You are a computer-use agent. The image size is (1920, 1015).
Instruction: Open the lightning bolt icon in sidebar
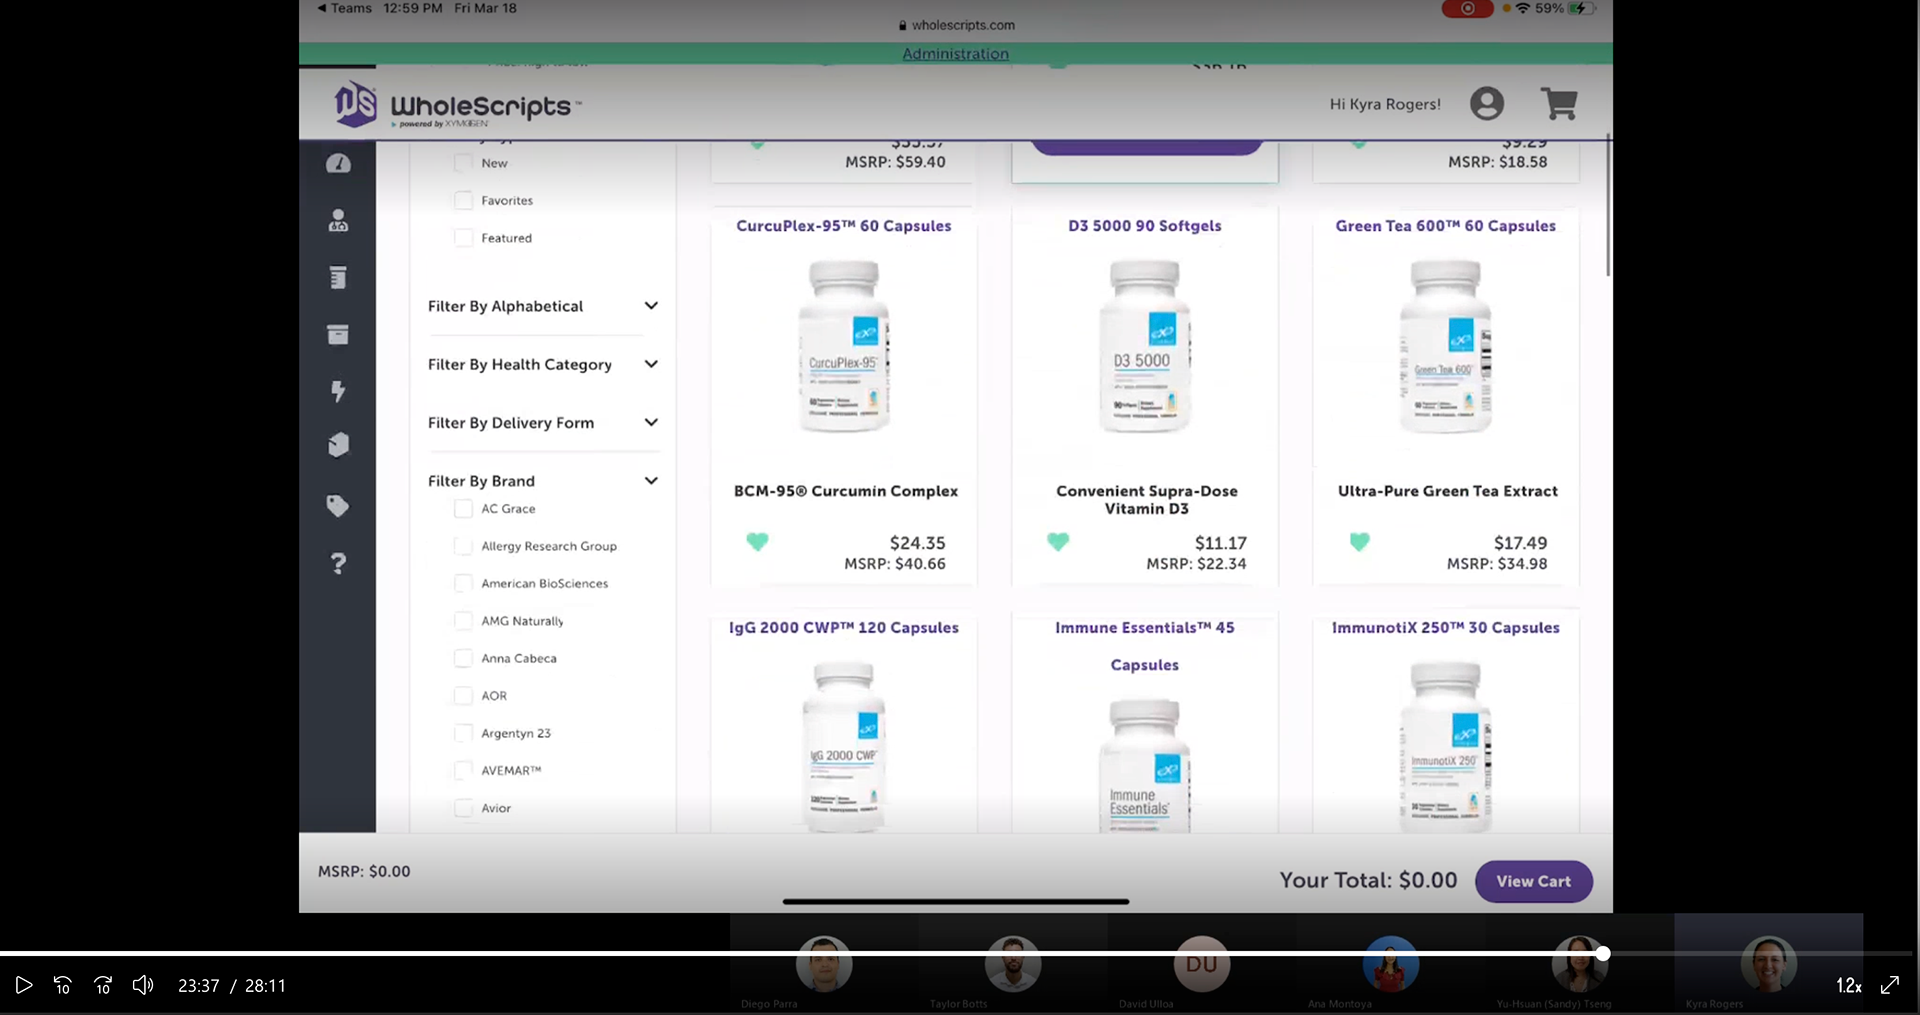(x=338, y=391)
